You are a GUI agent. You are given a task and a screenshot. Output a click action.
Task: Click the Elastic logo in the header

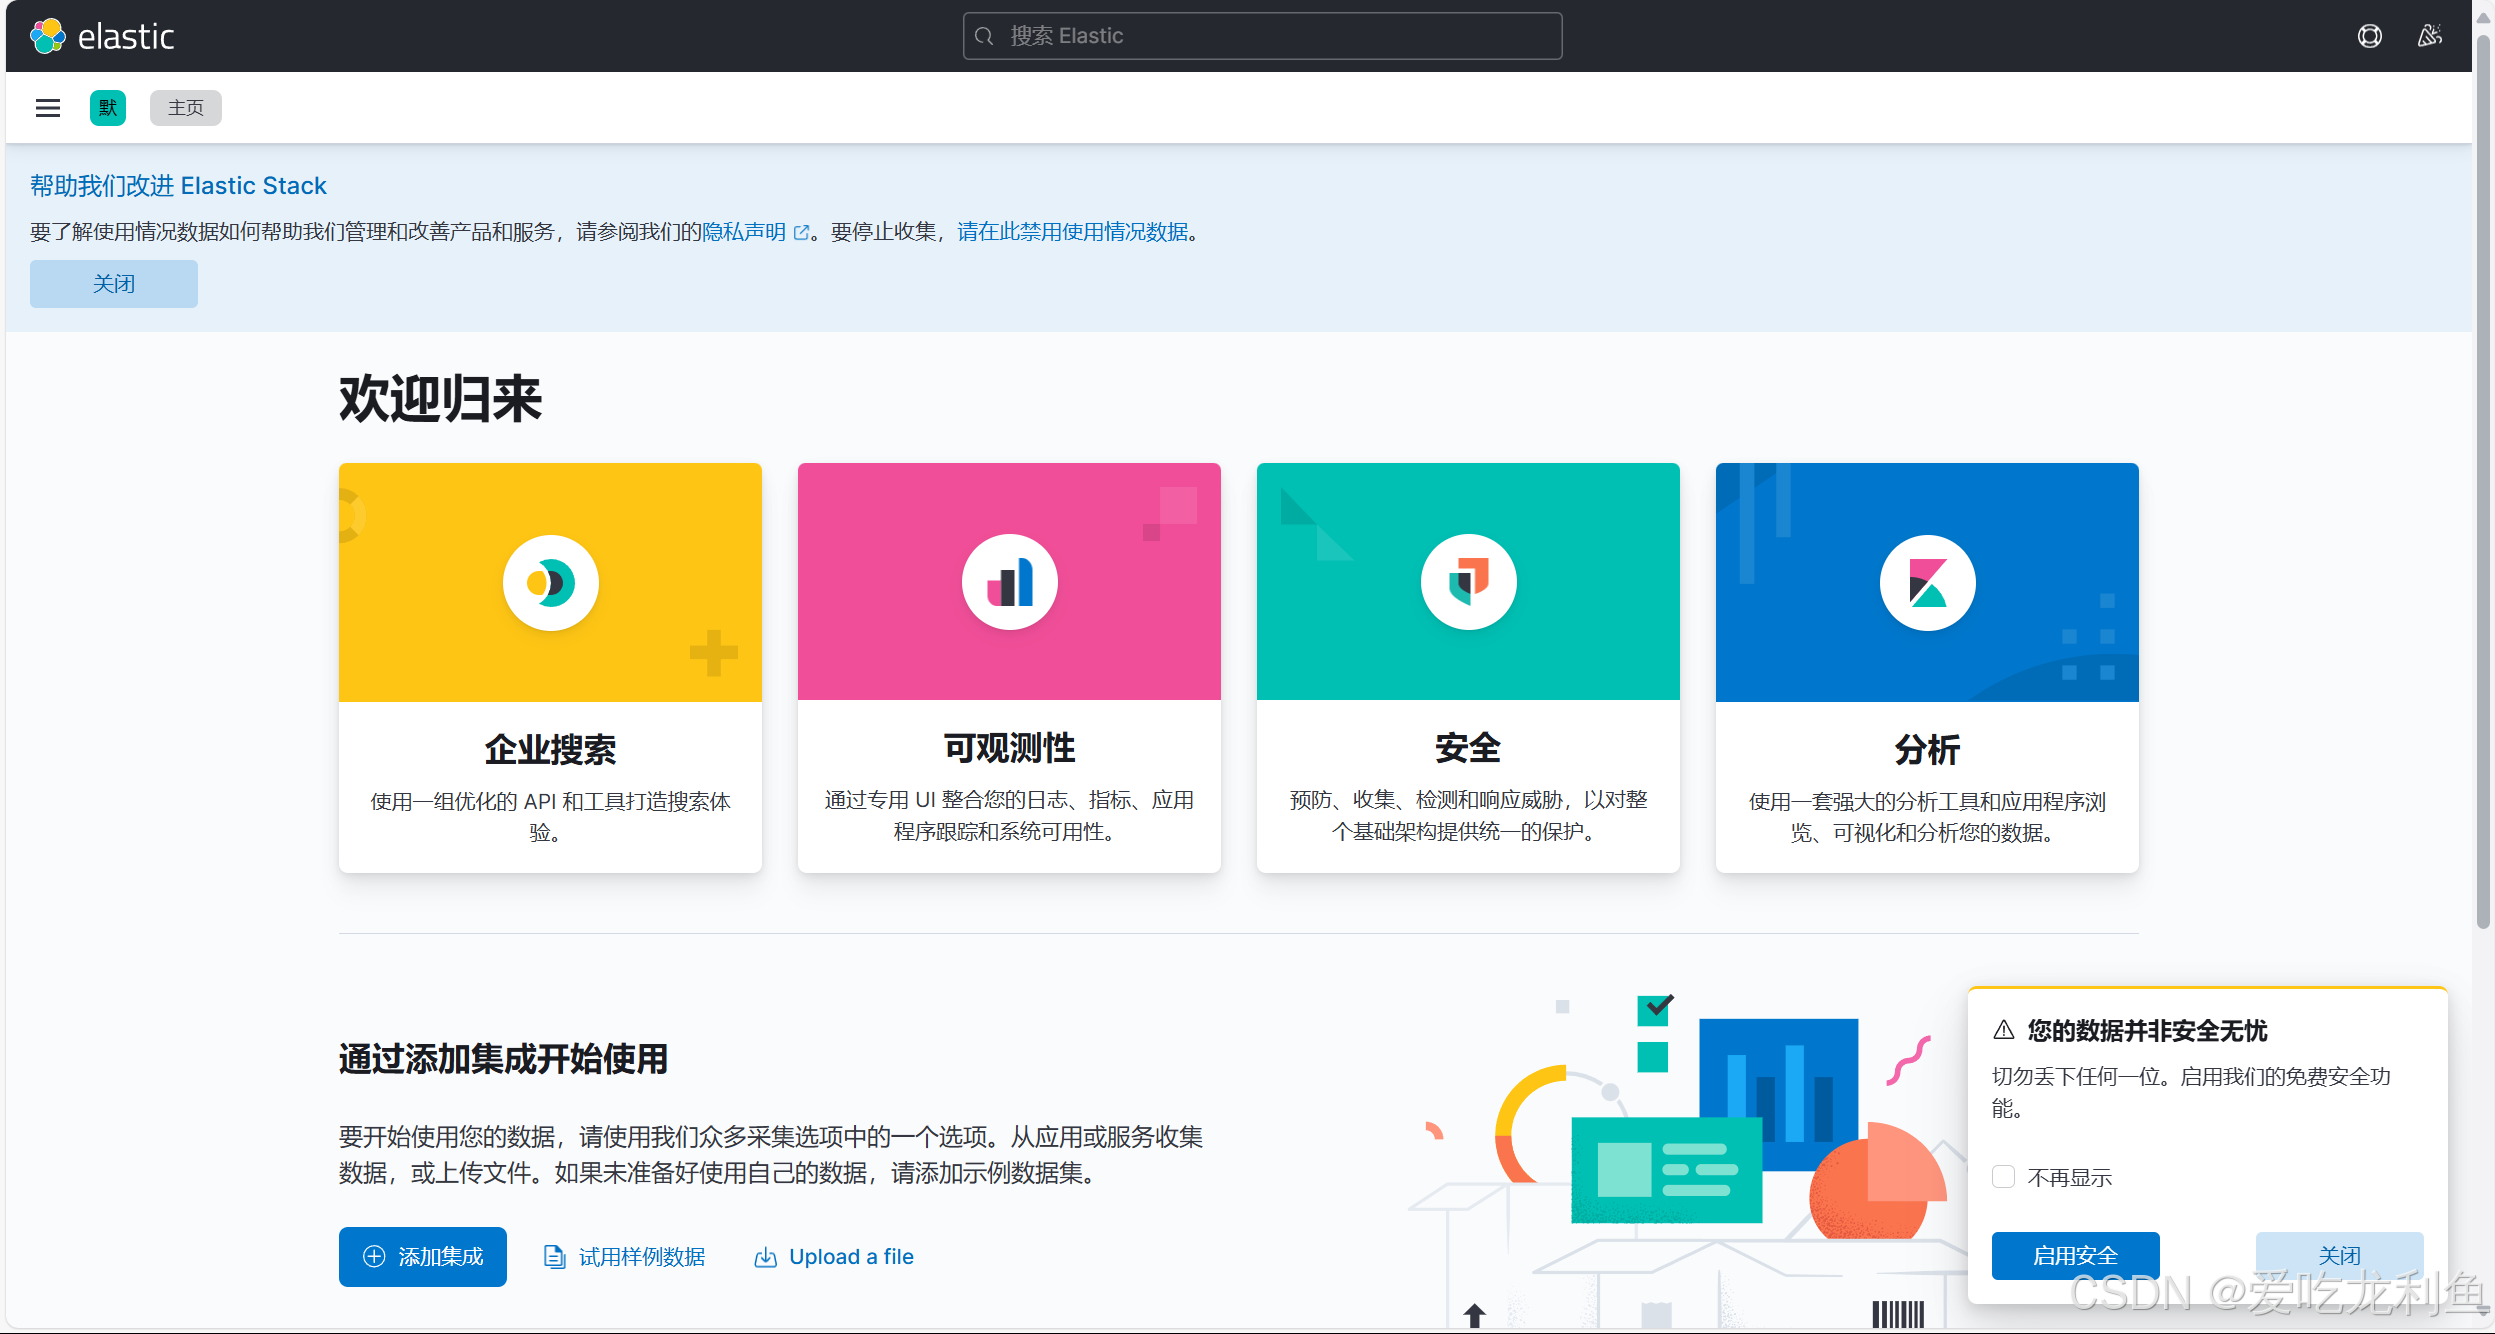(102, 36)
